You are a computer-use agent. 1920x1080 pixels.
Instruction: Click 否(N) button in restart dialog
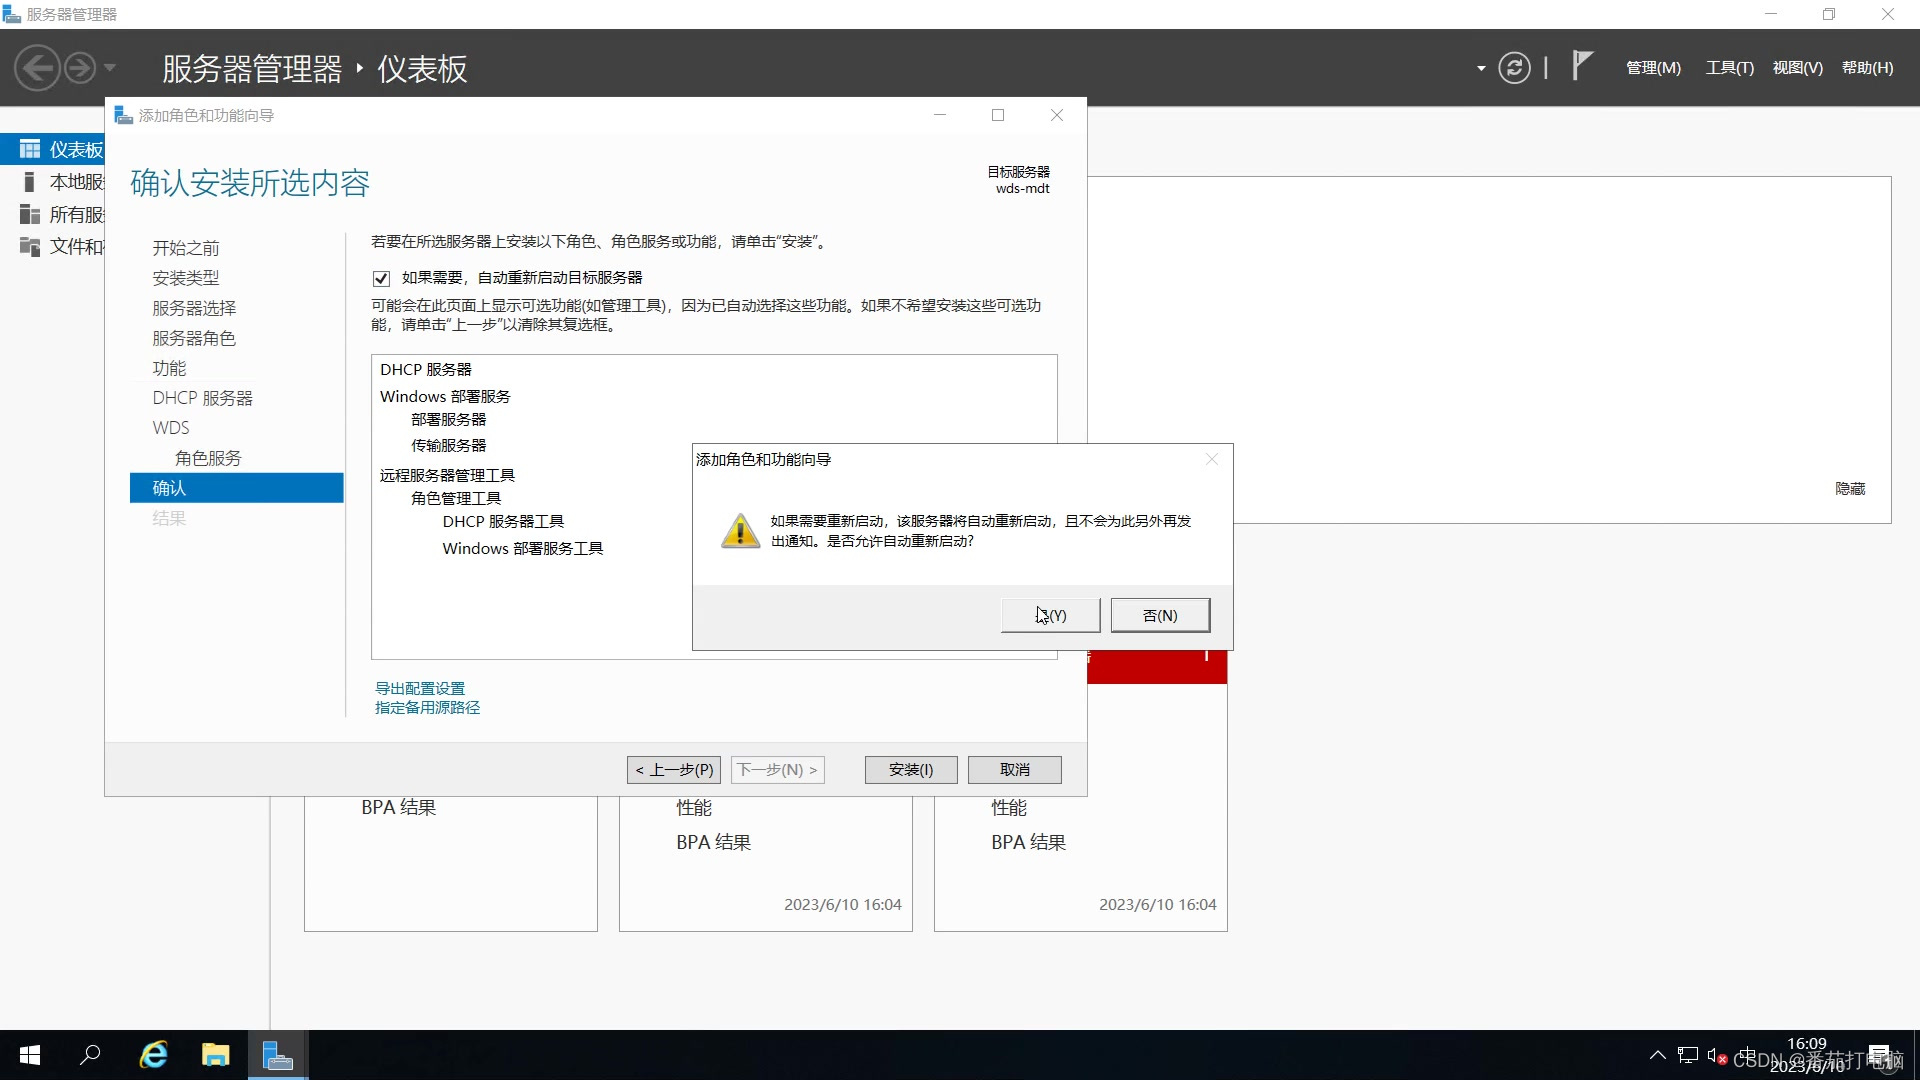point(1160,615)
